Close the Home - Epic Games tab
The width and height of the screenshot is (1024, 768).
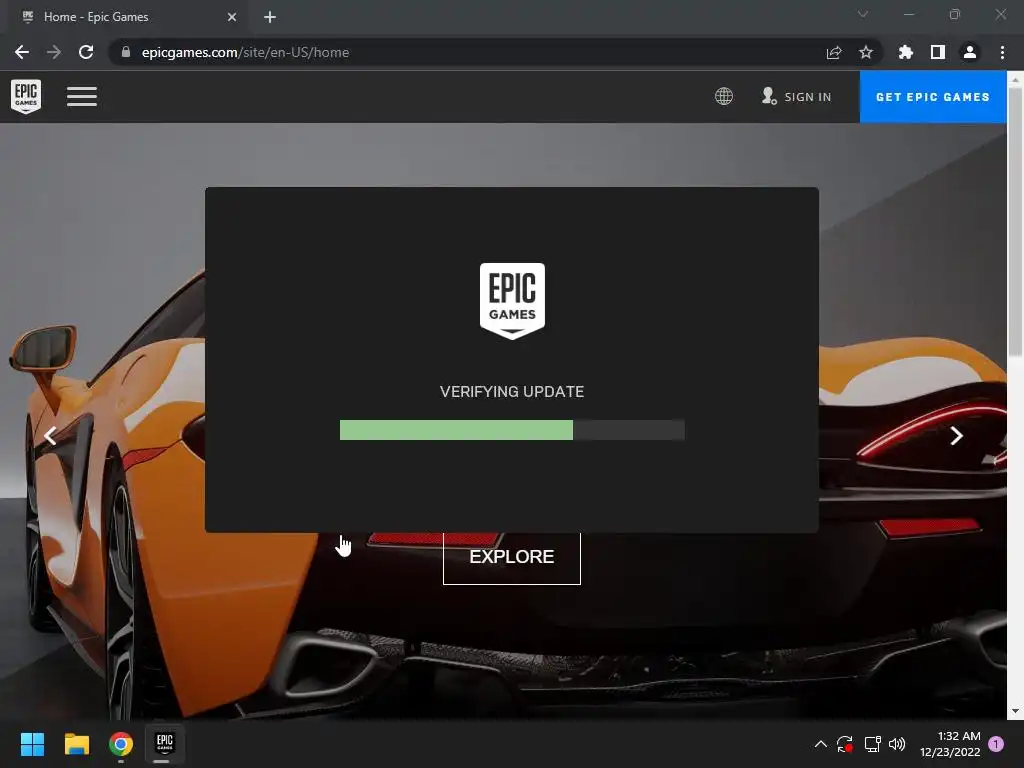(x=232, y=17)
